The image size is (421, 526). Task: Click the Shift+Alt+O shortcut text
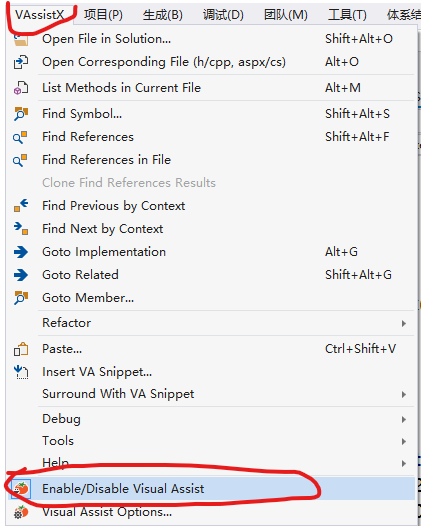point(359,39)
